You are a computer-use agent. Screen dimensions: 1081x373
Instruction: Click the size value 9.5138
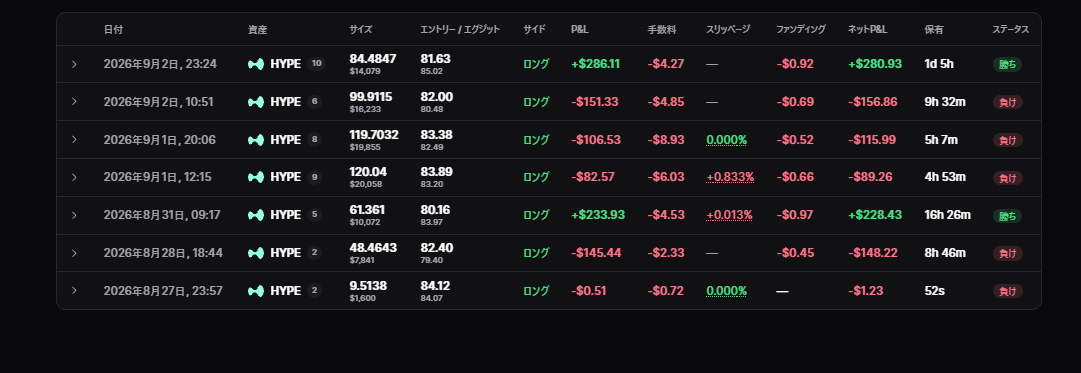[x=368, y=285]
